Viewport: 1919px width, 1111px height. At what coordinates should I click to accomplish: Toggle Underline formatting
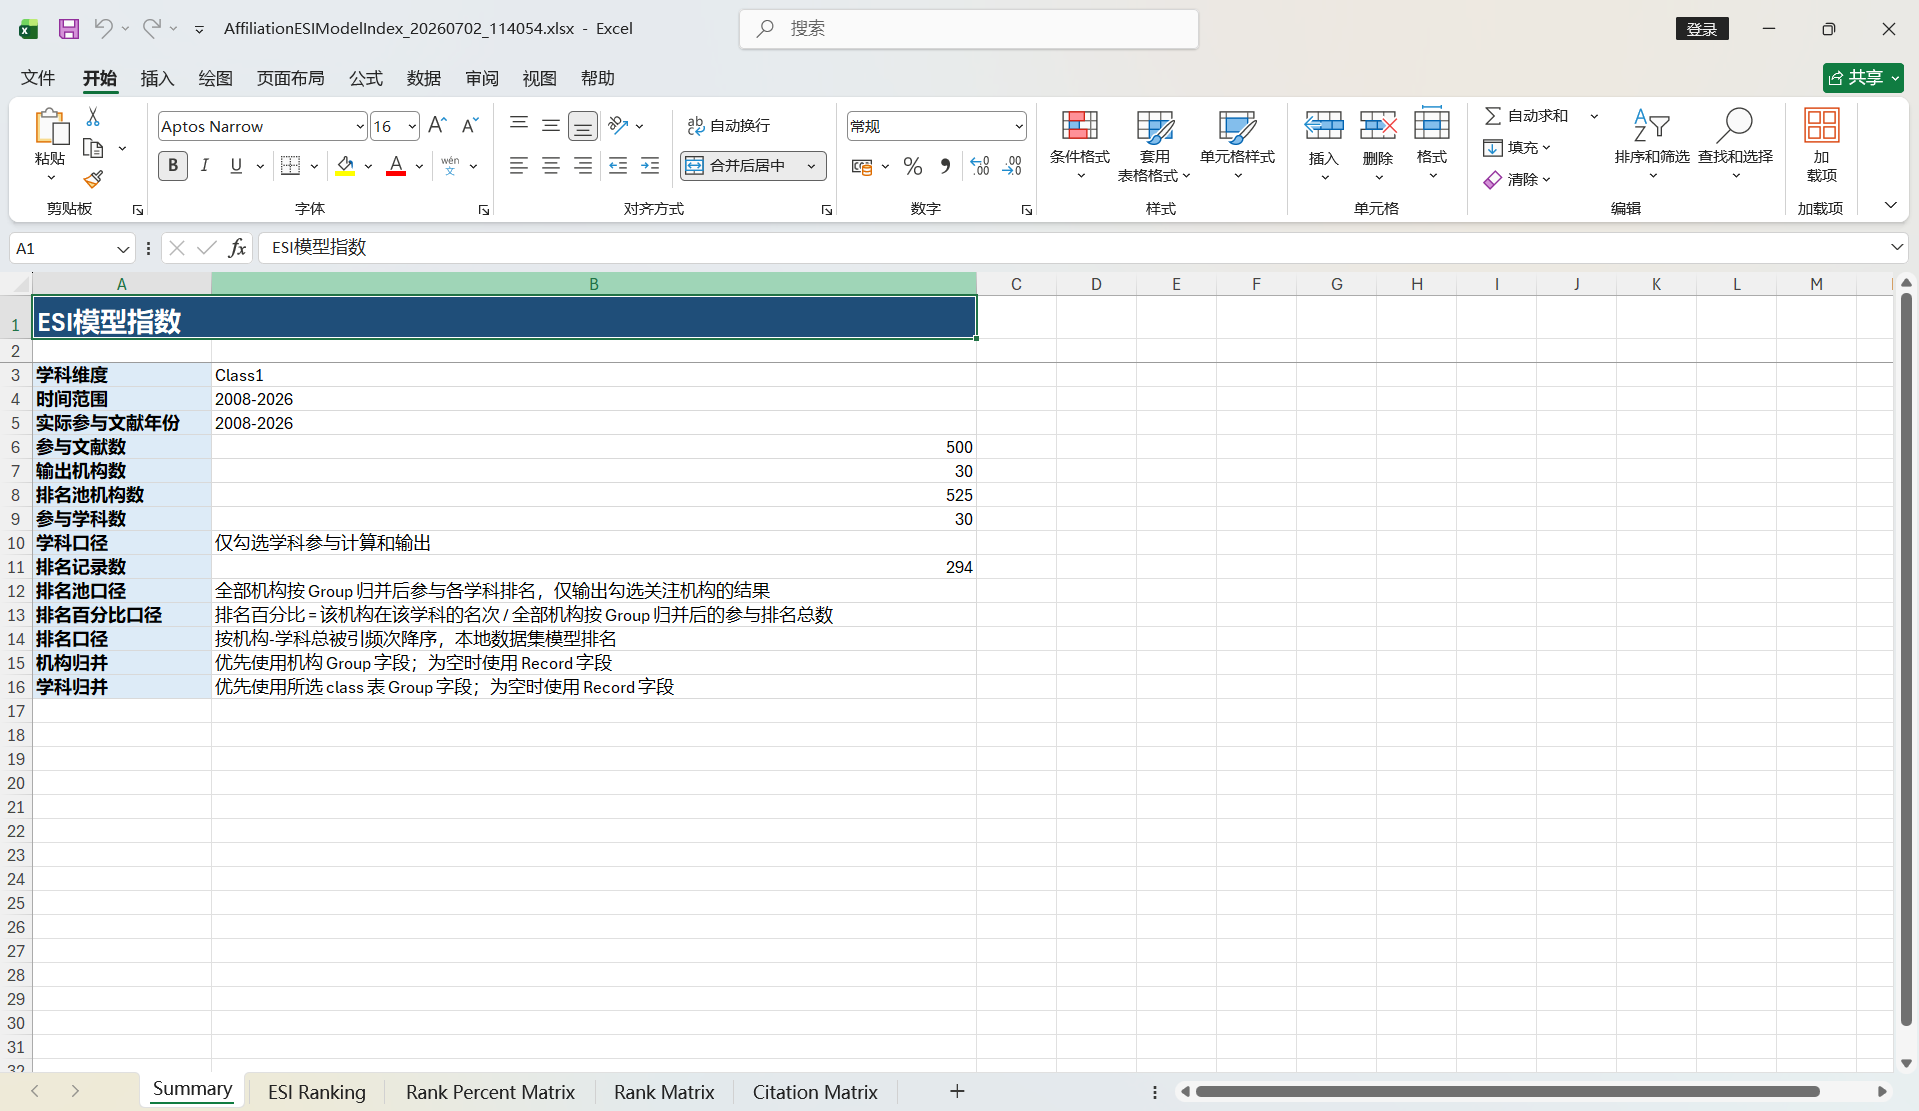click(x=236, y=166)
